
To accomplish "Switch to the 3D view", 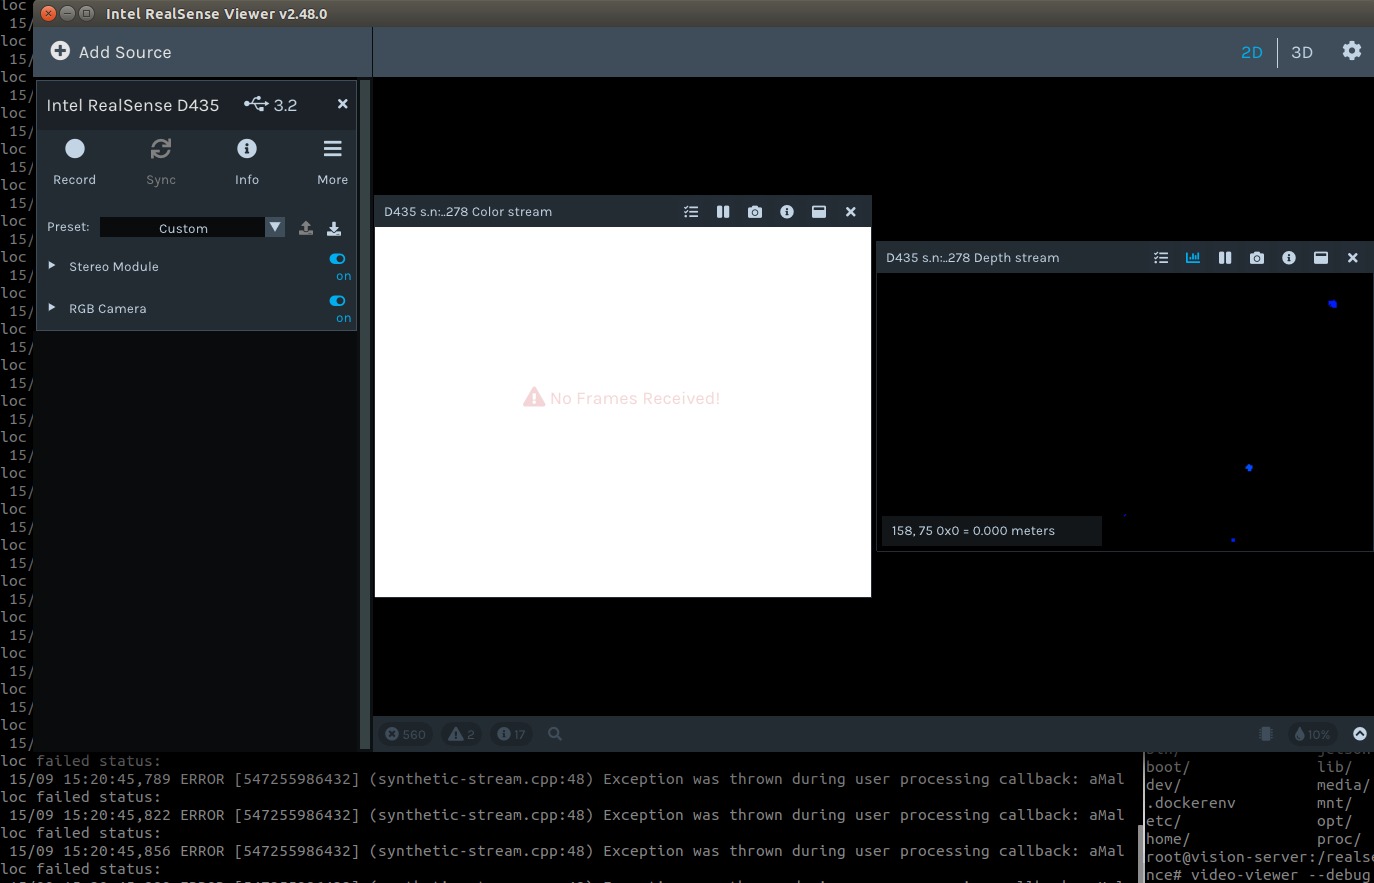I will click(1302, 51).
